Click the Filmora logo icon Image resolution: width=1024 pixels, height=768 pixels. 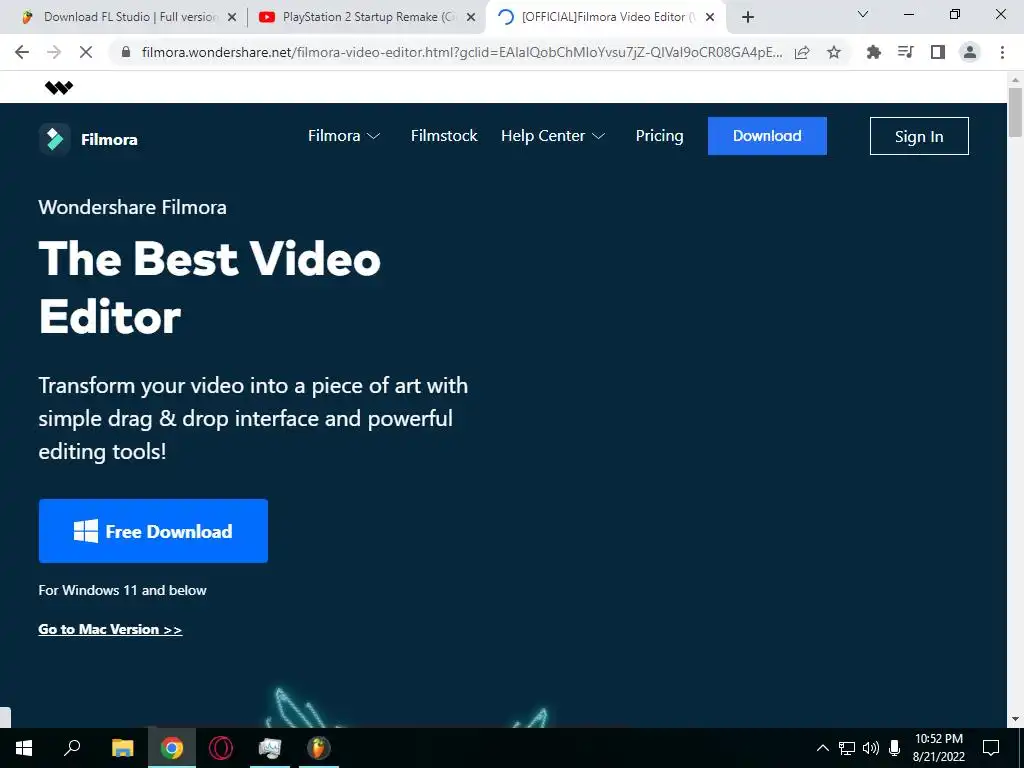55,139
